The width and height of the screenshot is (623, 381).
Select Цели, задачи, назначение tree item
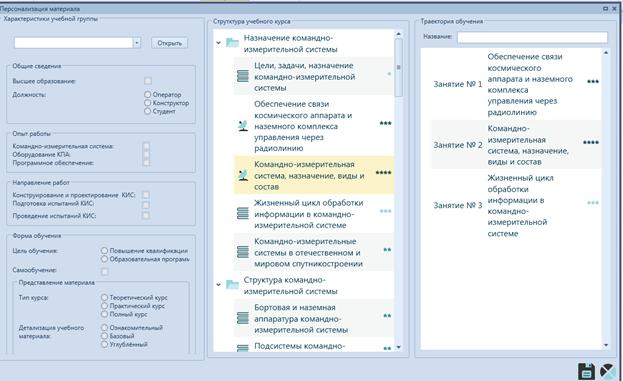click(x=314, y=76)
